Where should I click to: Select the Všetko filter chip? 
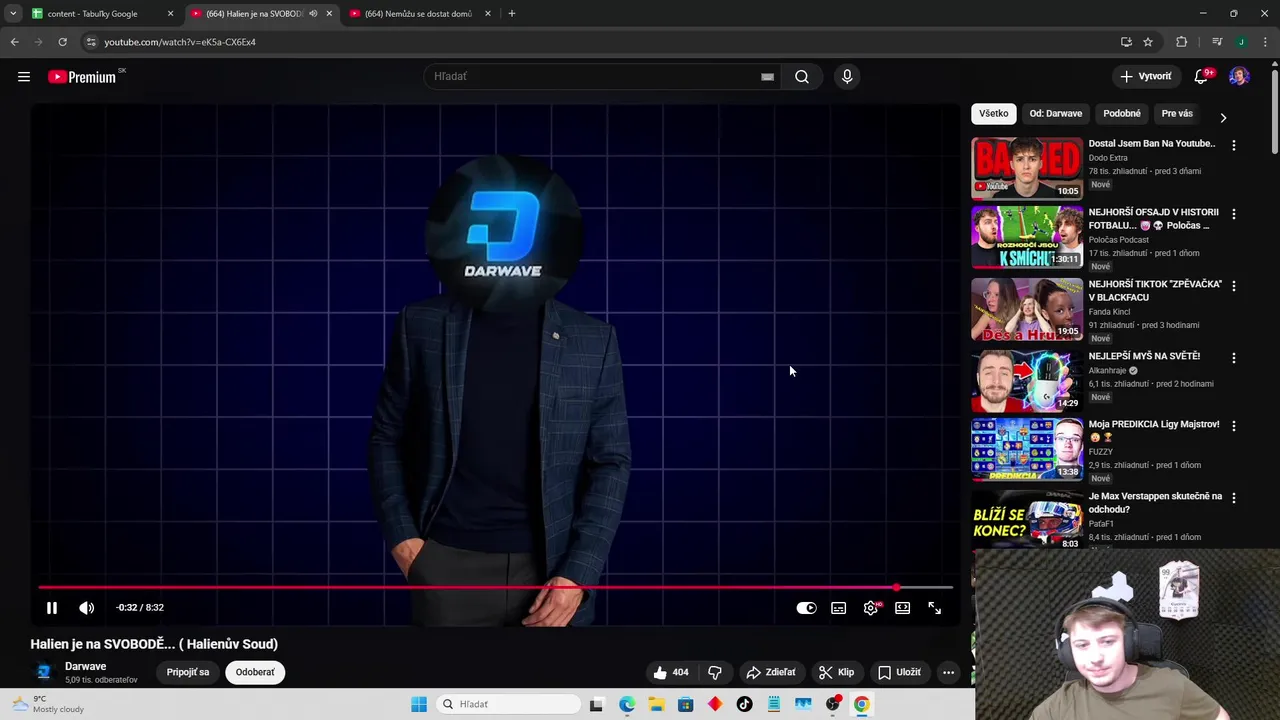tap(994, 114)
